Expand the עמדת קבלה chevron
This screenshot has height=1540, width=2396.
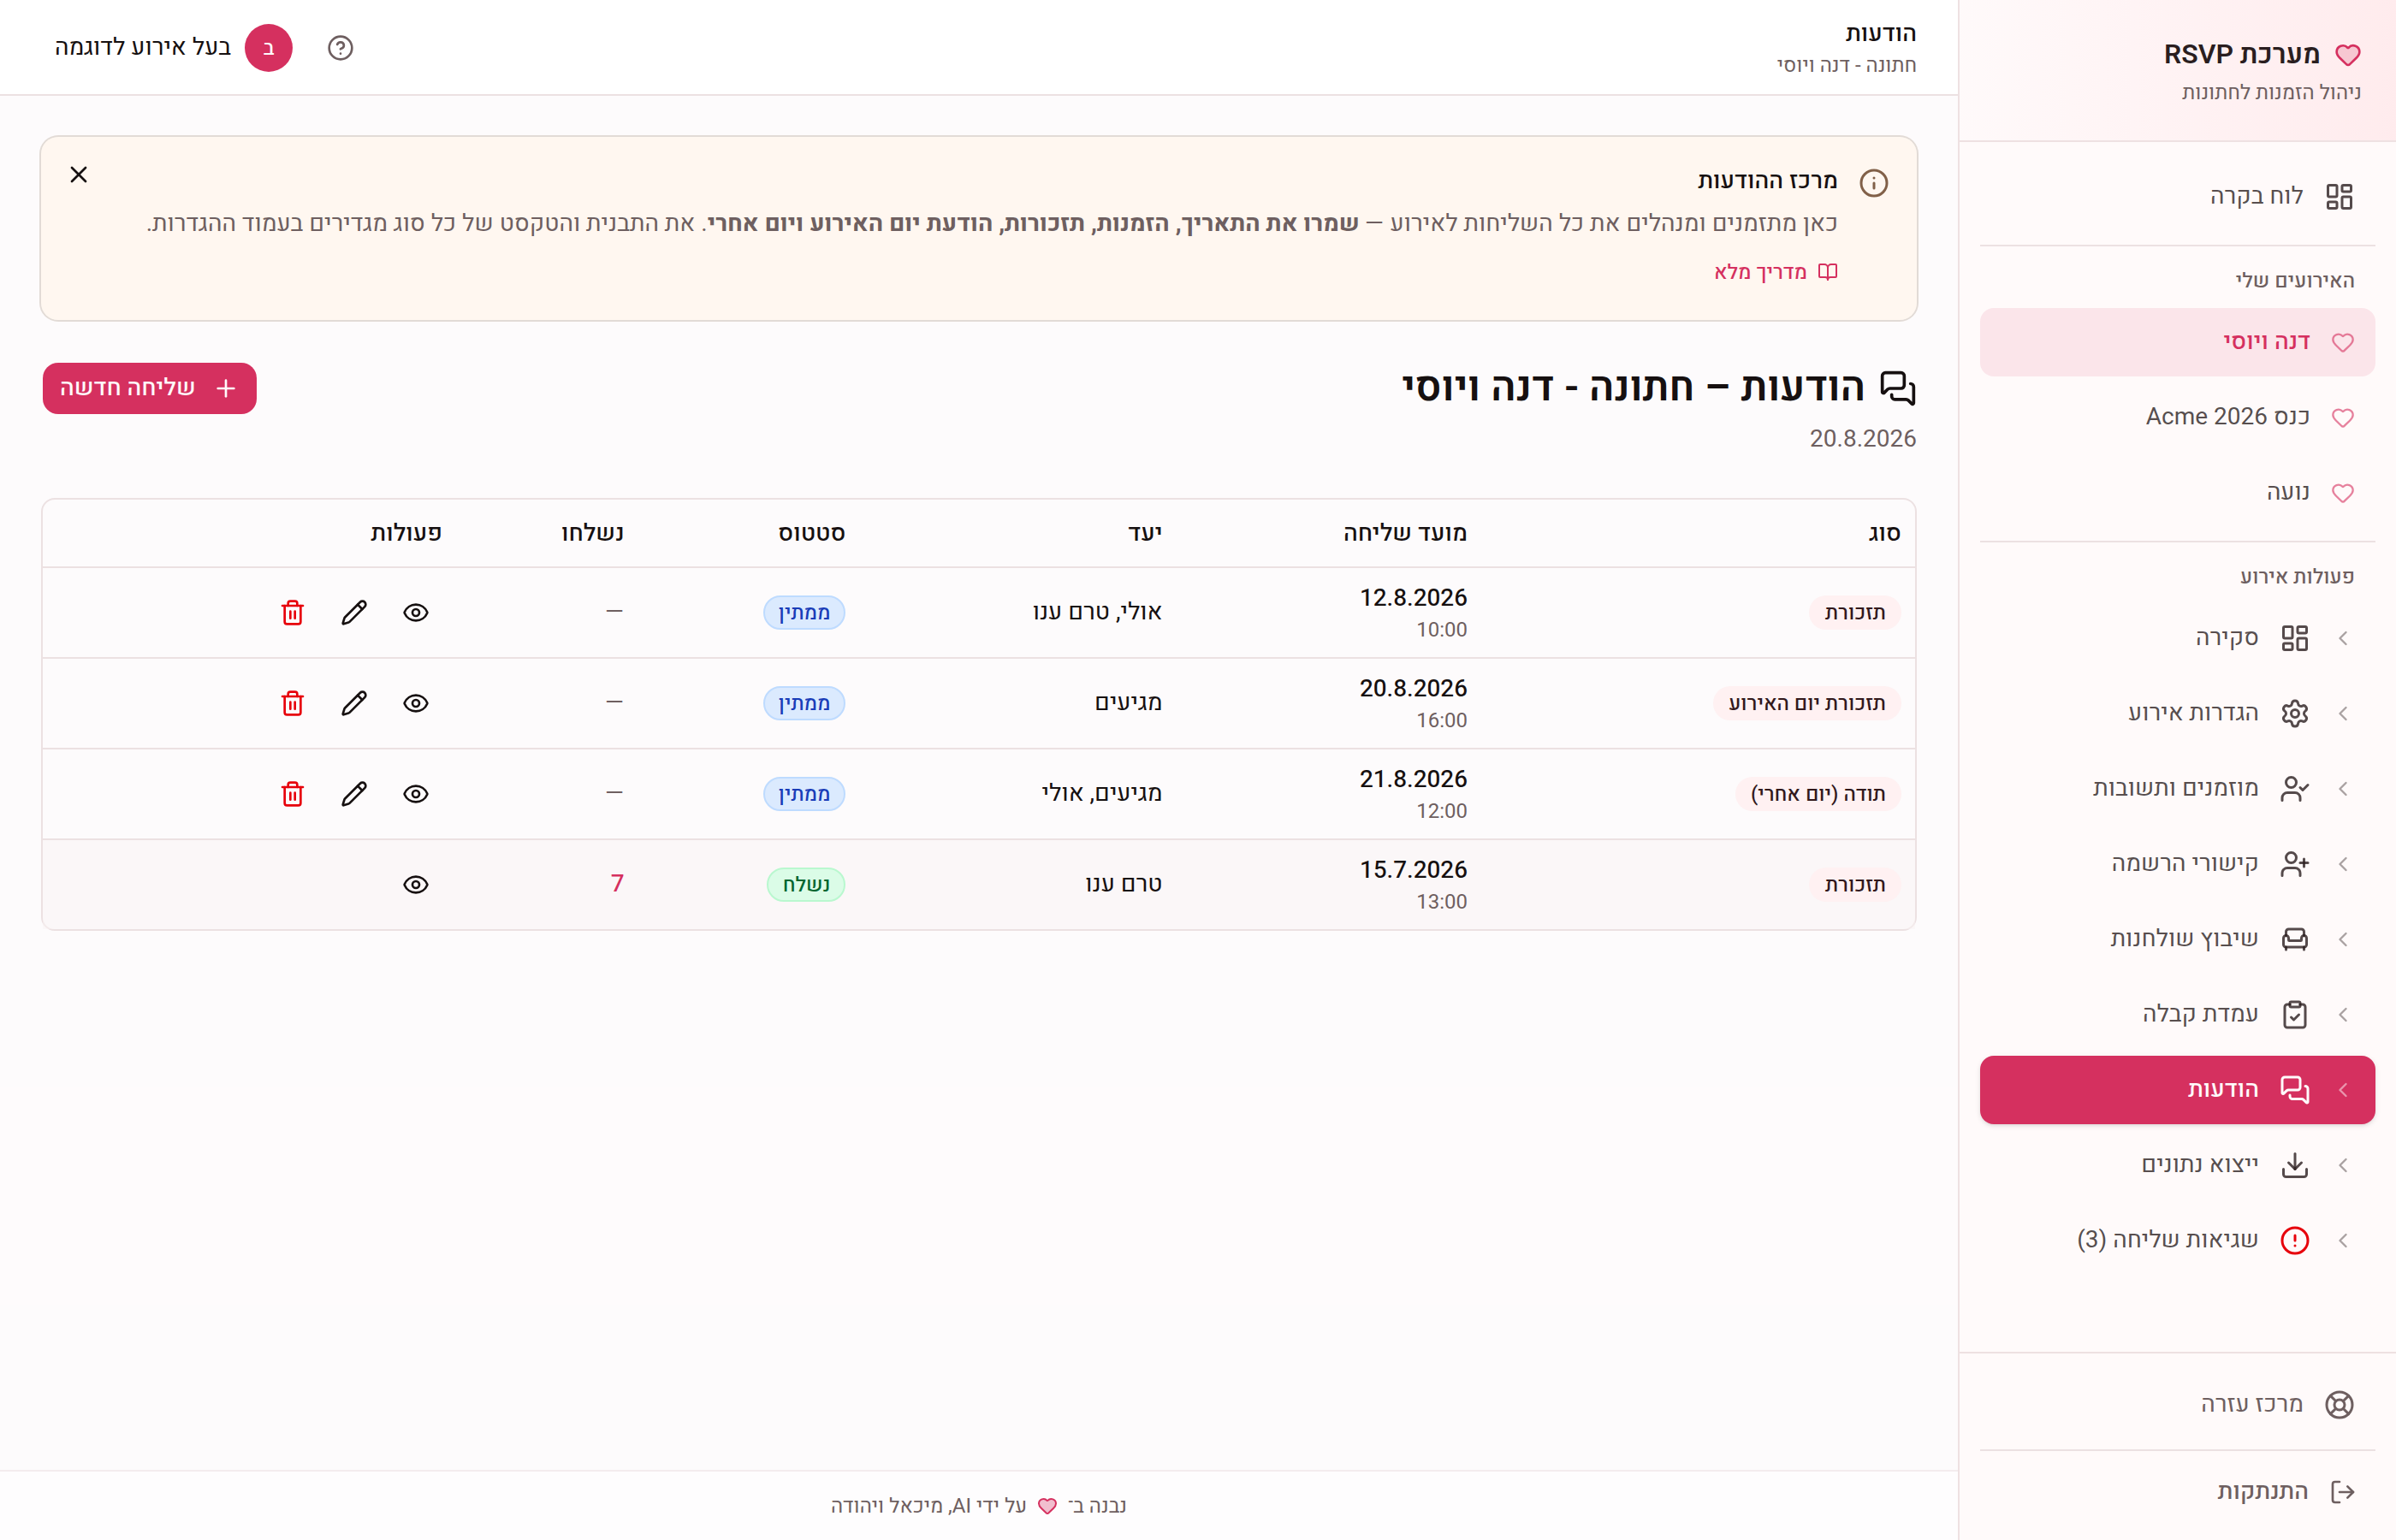tap(2343, 1015)
